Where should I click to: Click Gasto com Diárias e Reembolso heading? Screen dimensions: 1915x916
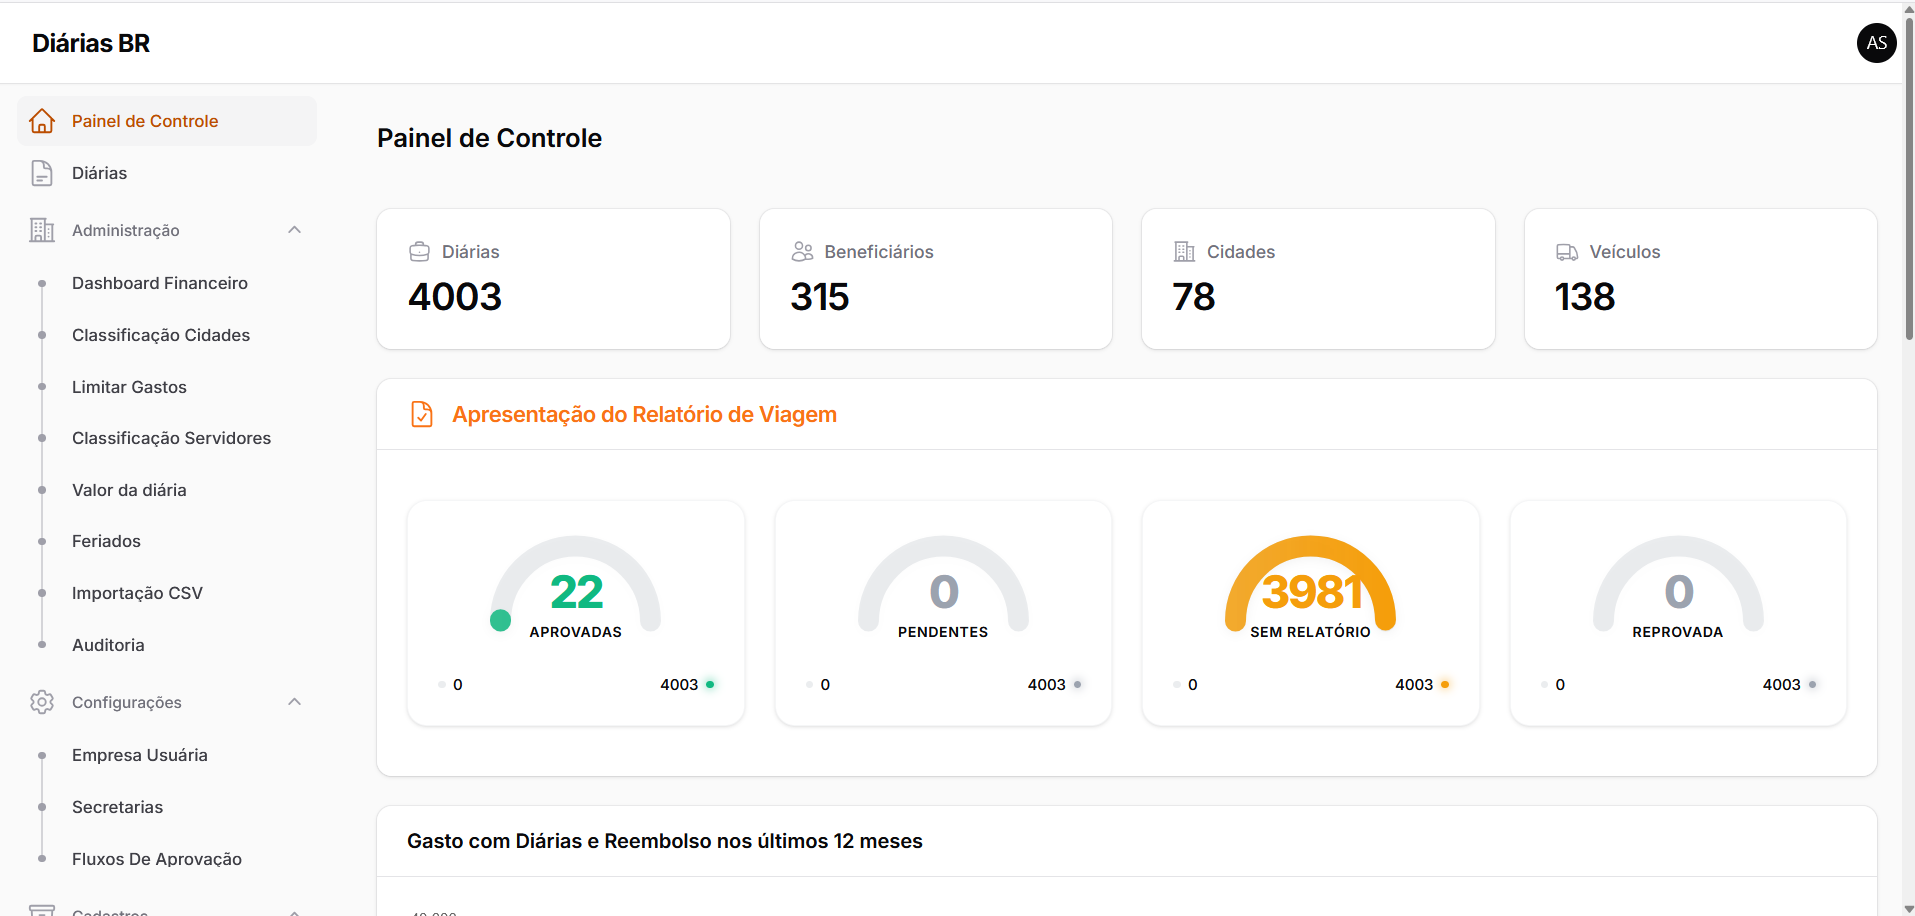point(665,841)
